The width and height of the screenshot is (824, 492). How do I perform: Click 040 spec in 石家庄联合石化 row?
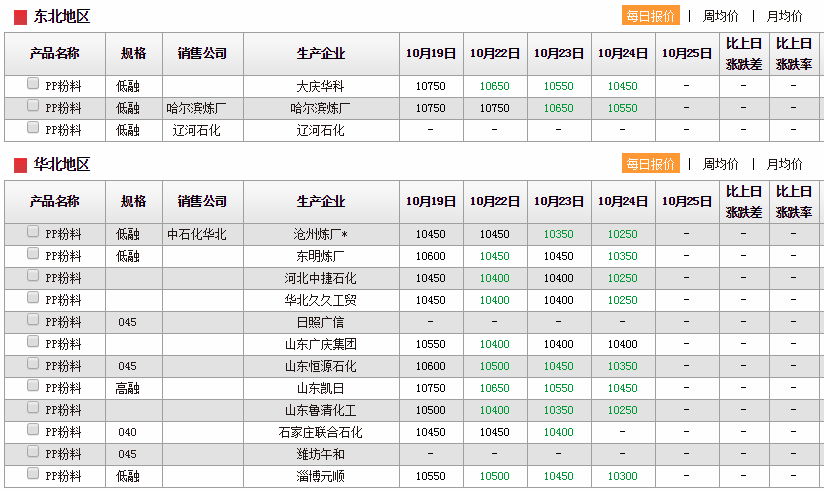pyautogui.click(x=127, y=433)
